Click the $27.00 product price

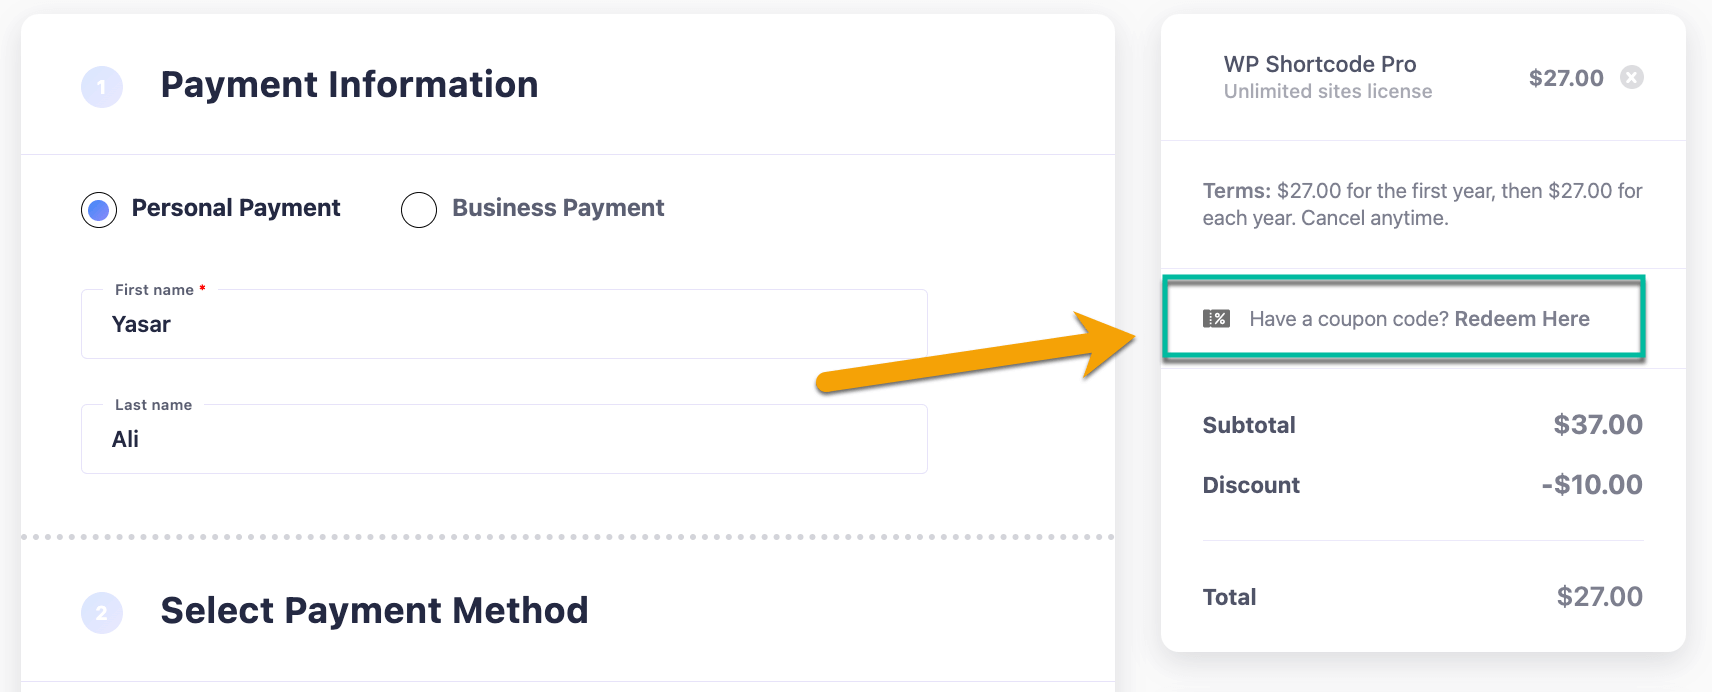click(x=1566, y=77)
